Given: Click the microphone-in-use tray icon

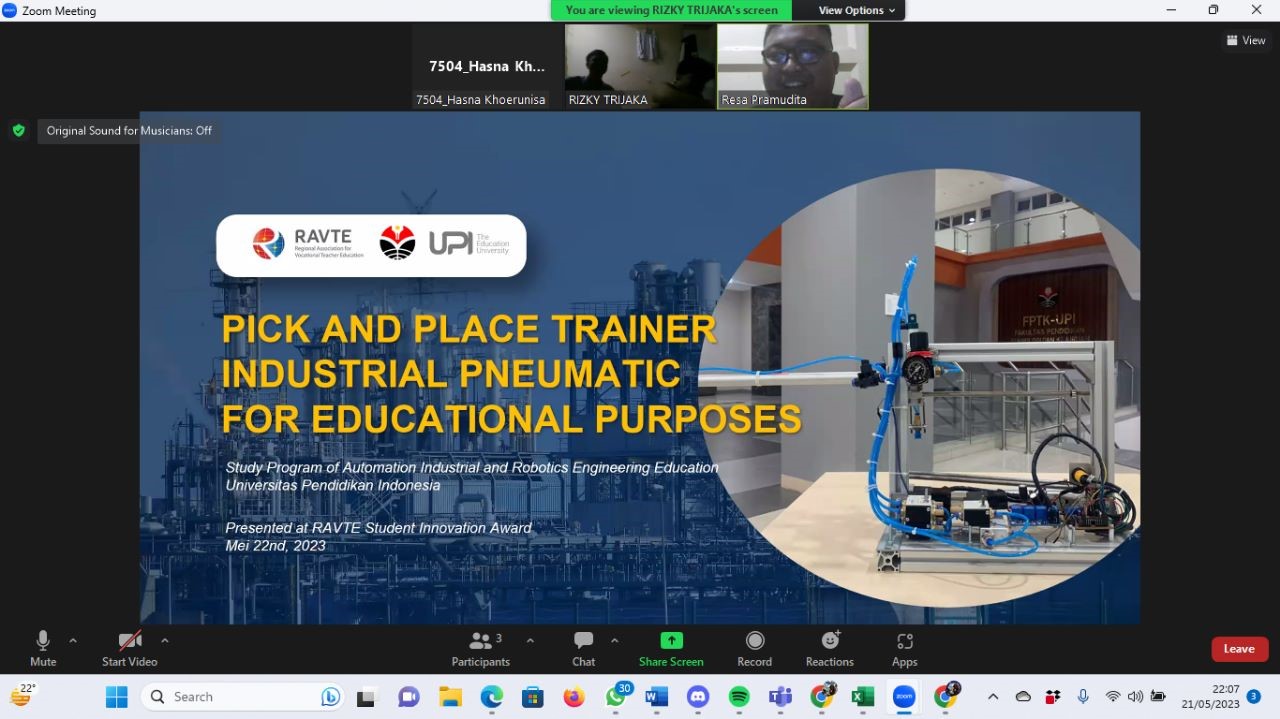Looking at the screenshot, I should tap(1083, 697).
